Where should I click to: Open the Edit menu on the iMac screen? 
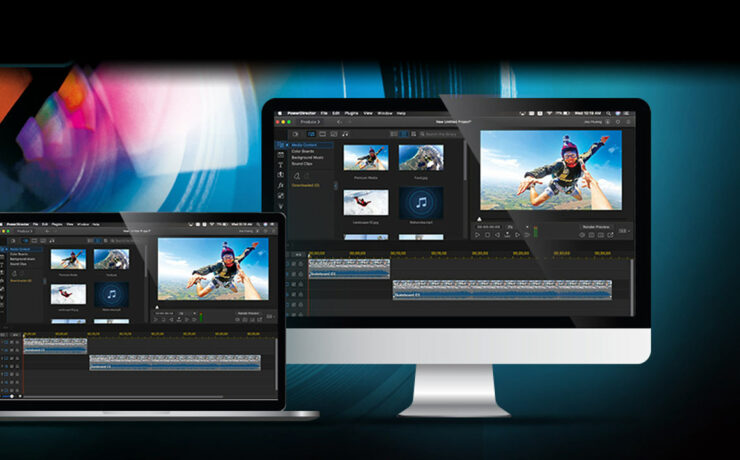tap(336, 113)
